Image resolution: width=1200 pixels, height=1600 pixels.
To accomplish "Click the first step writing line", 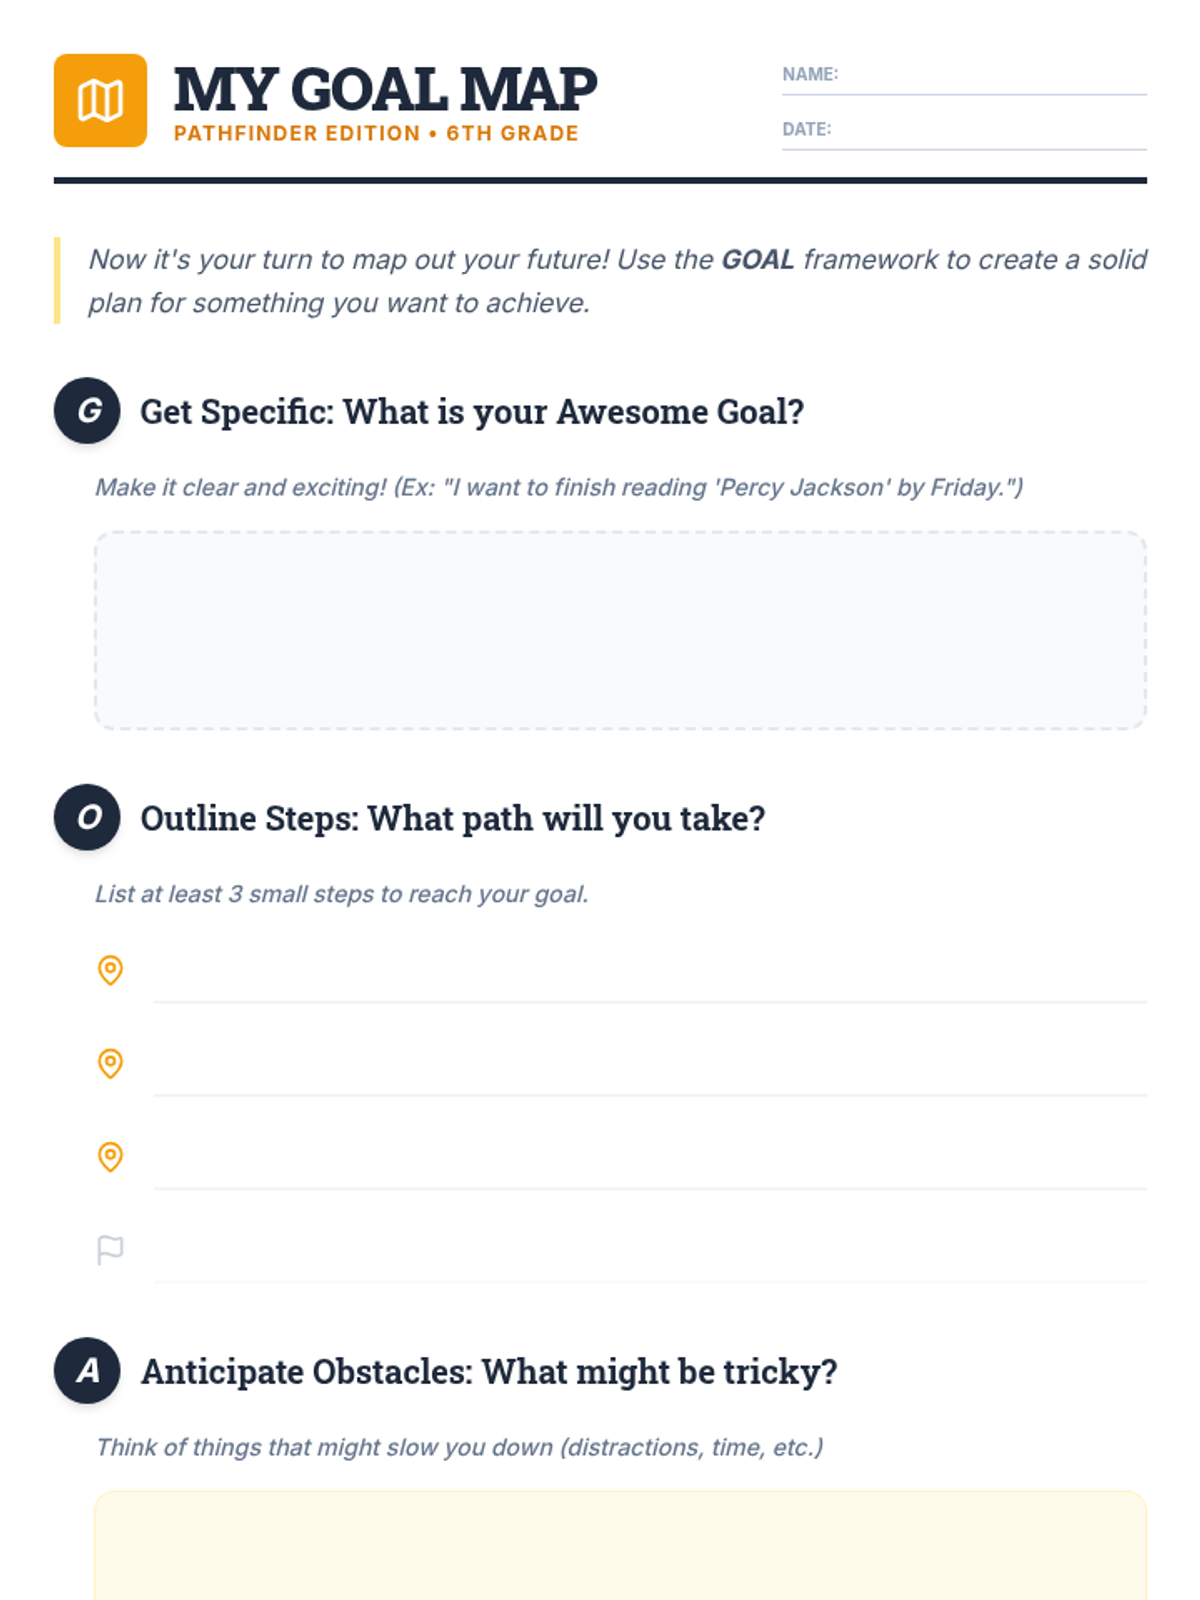I will click(650, 980).
